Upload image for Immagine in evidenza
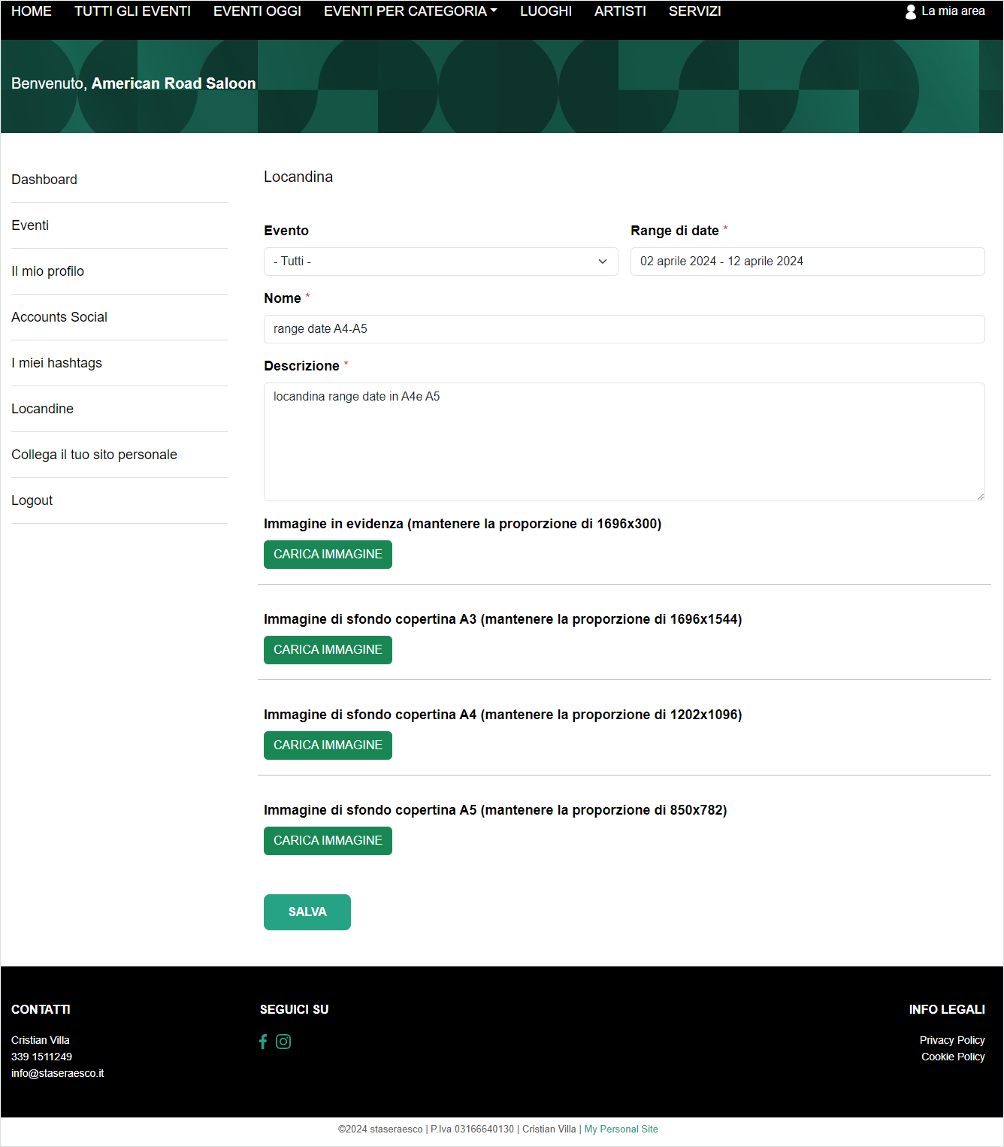 pyautogui.click(x=327, y=554)
